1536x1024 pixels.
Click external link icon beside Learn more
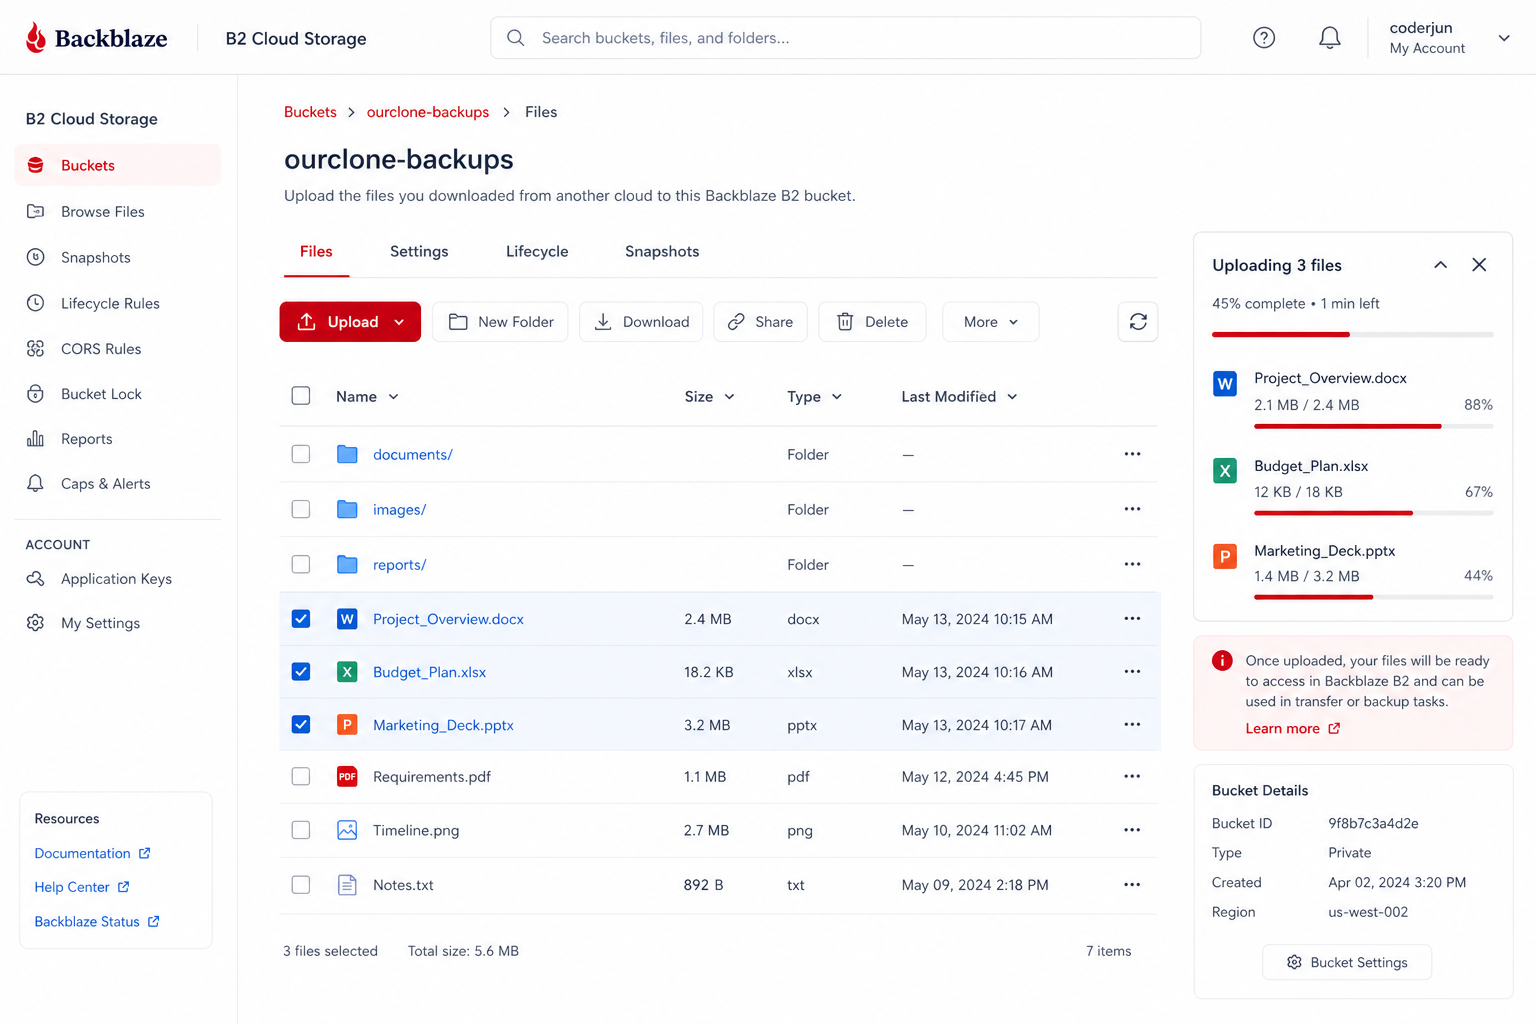tap(1334, 729)
